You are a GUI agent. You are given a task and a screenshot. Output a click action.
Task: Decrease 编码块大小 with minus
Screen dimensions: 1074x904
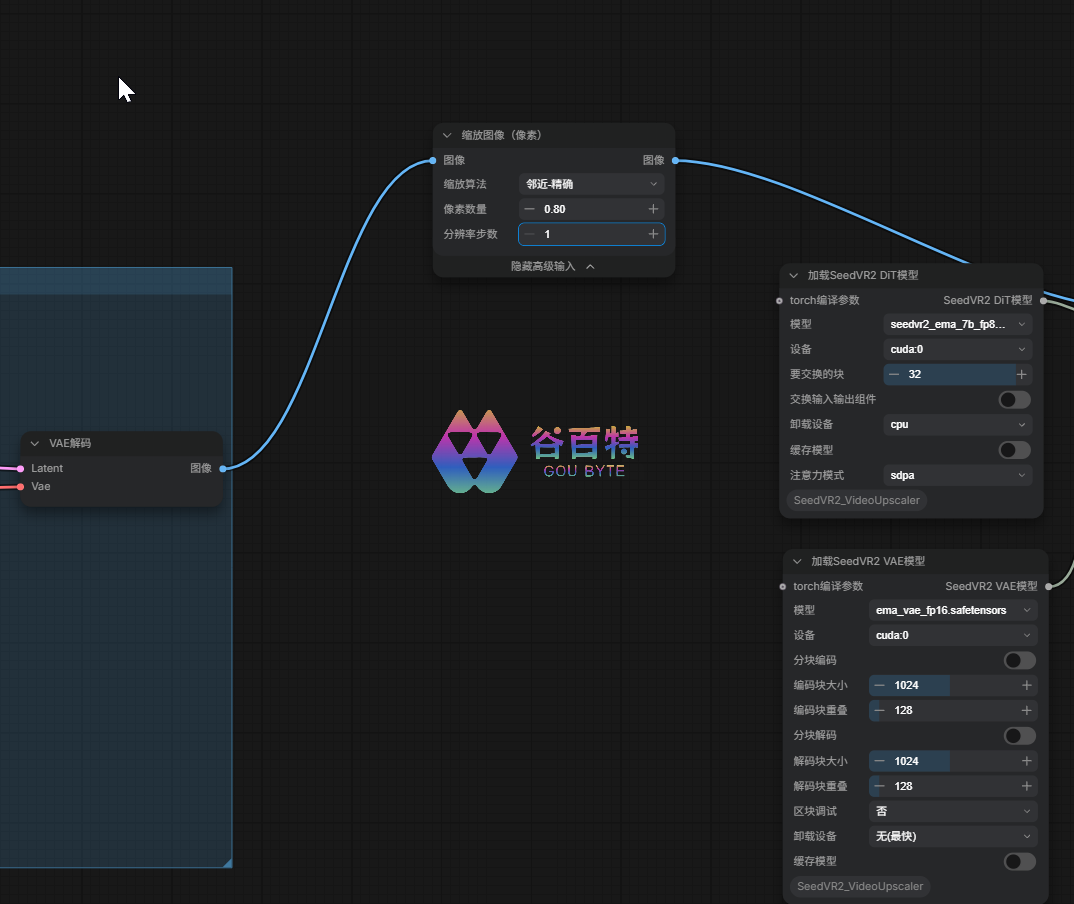pos(879,686)
